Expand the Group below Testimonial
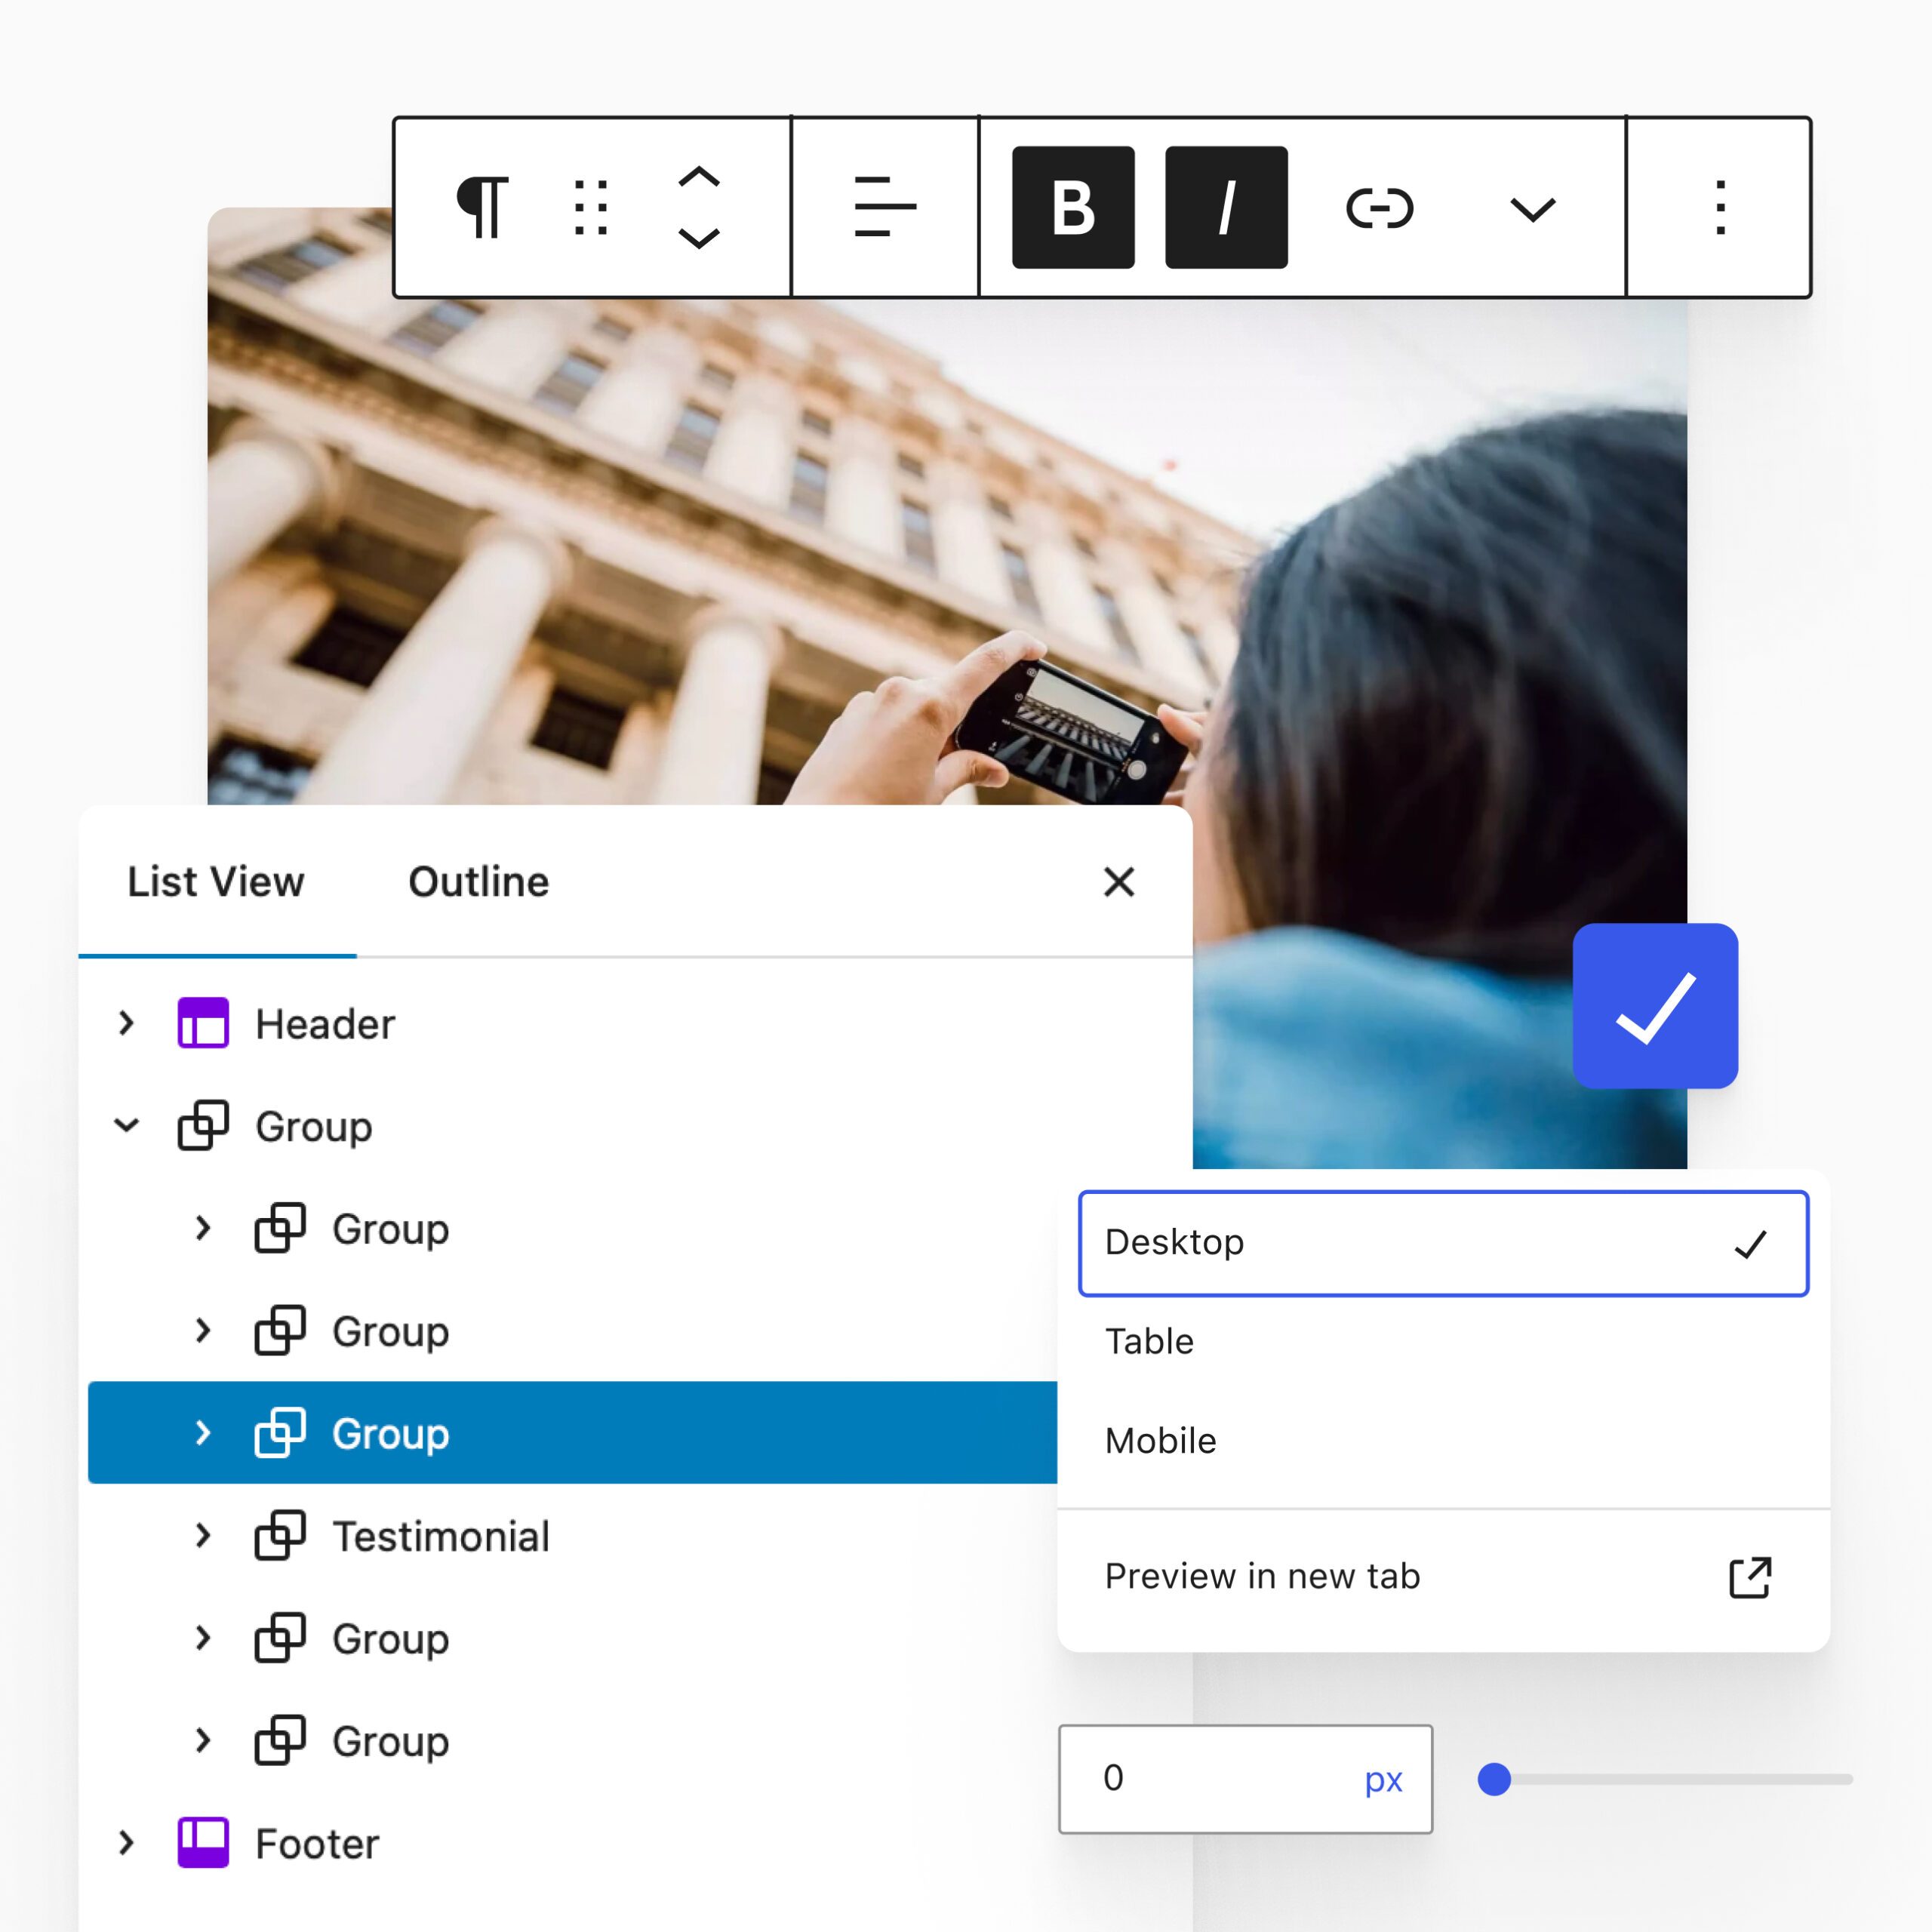 [203, 1637]
